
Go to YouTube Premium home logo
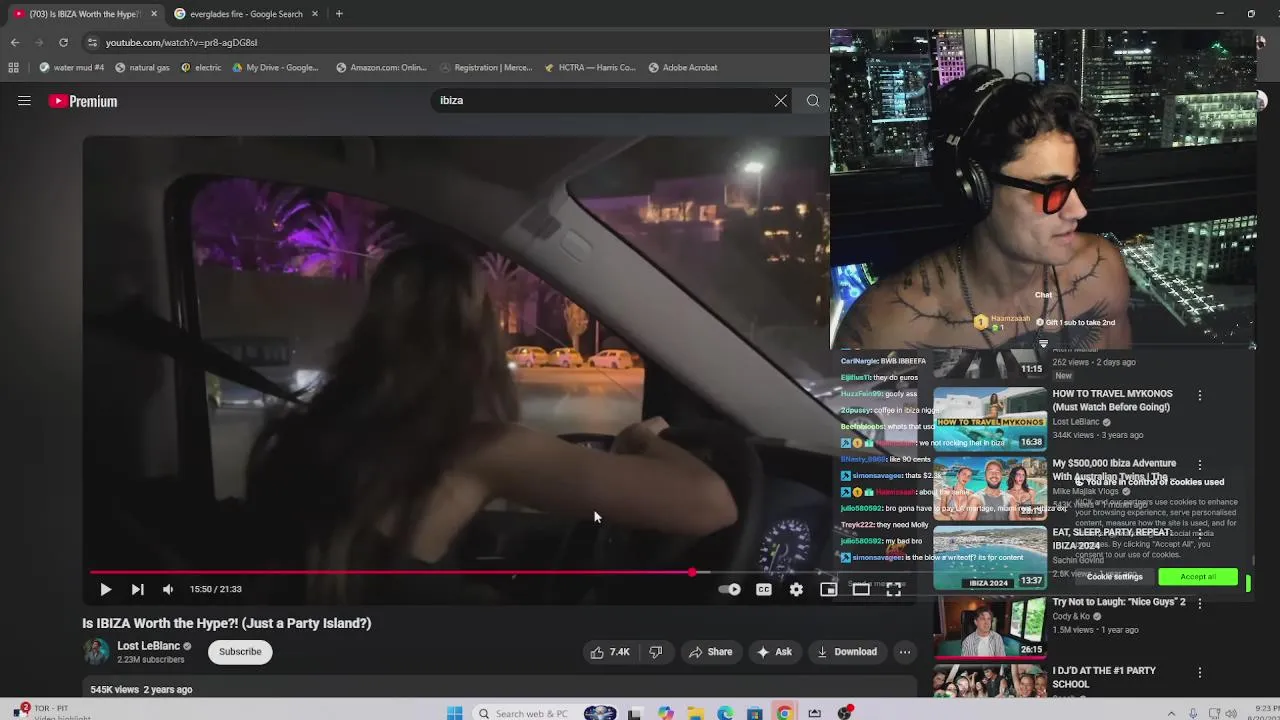83,101
